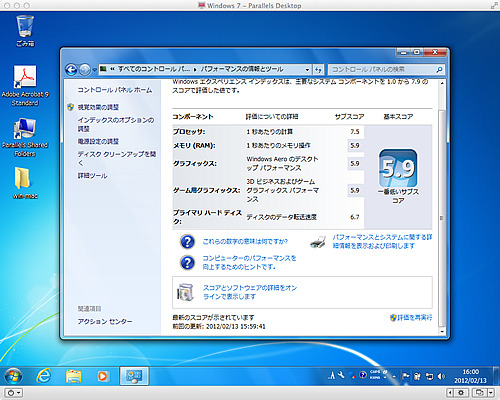Viewport: 500px width, 400px height.
Task: Open the recent pages dropdown beside forward arrow
Action: pyautogui.click(x=94, y=70)
